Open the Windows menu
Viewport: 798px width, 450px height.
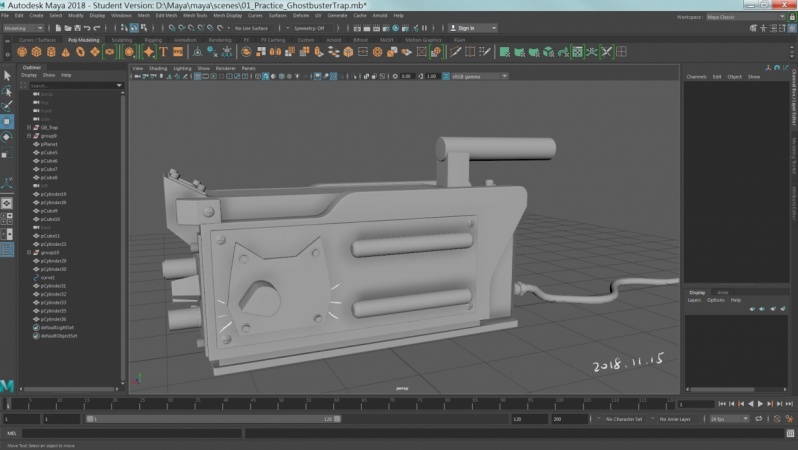point(121,16)
